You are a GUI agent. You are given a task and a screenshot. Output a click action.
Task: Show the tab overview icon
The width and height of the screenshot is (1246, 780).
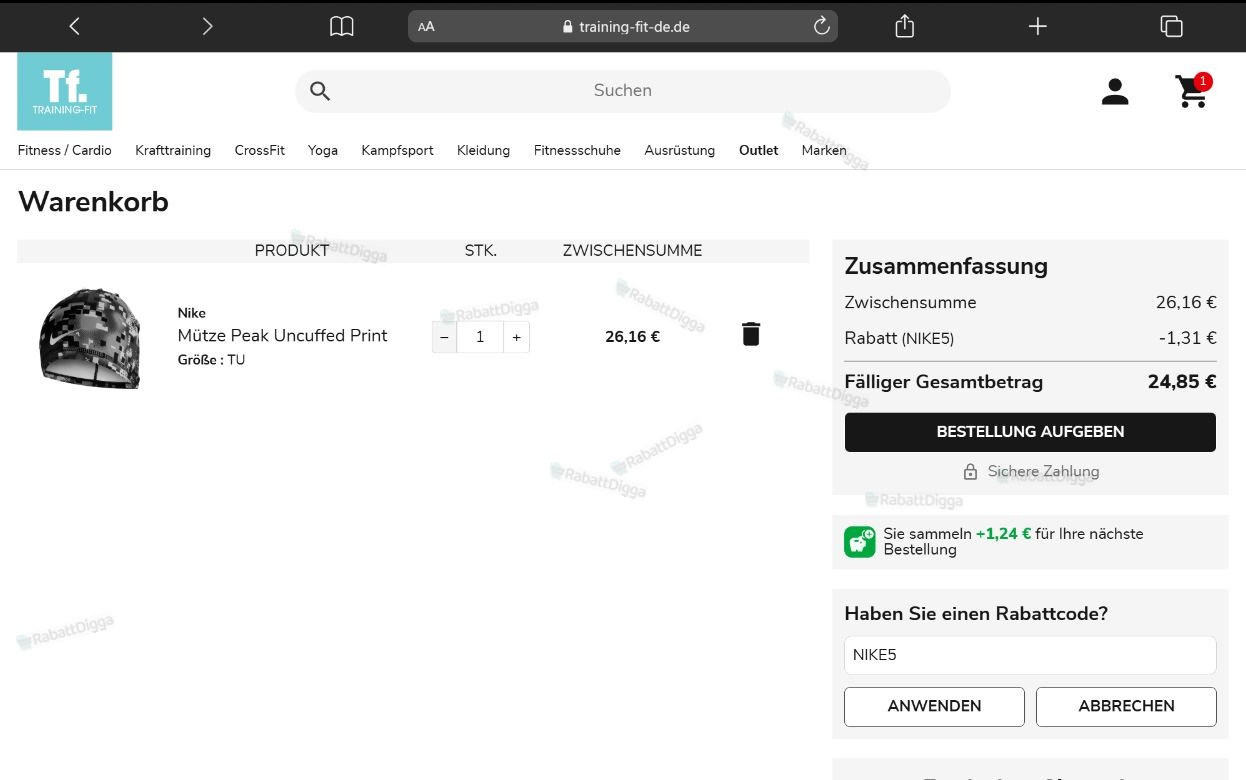coord(1171,27)
